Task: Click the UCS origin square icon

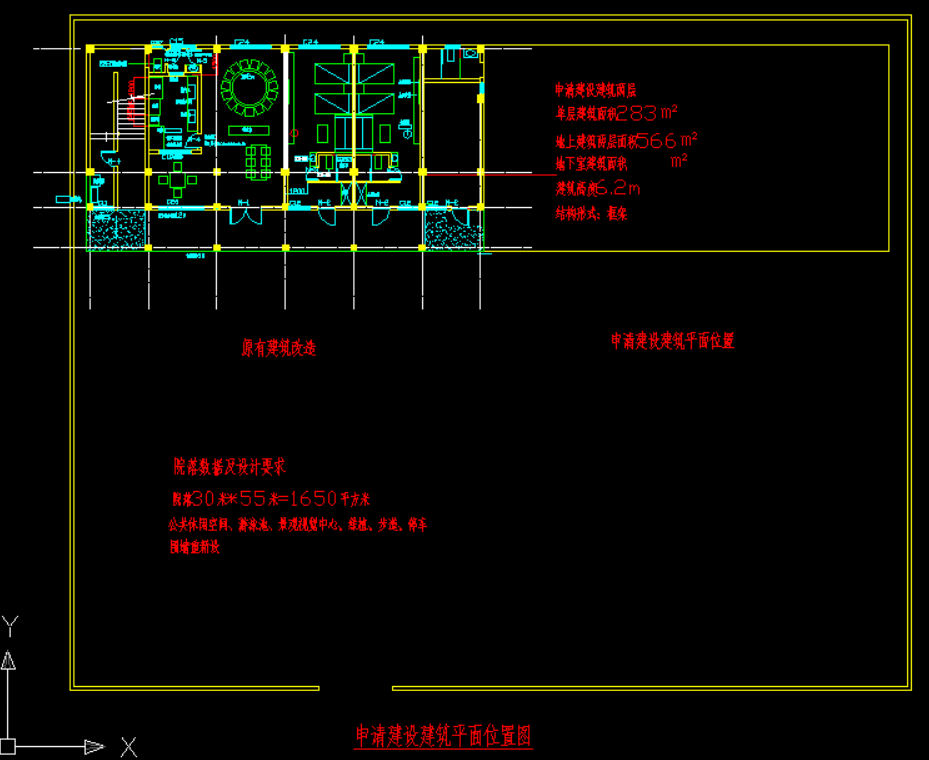Action: pyautogui.click(x=8, y=745)
